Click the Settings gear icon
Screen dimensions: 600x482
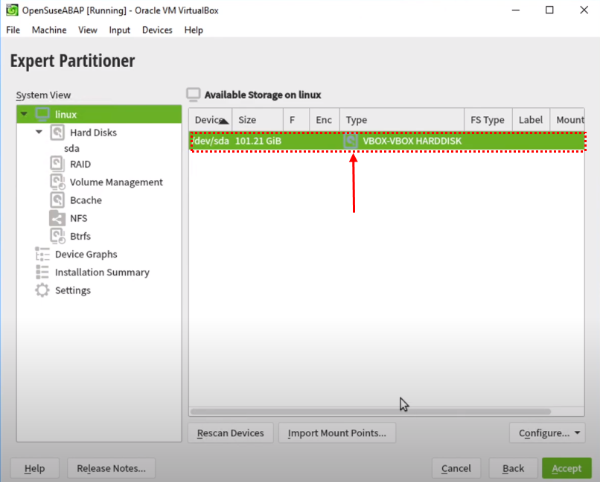42,290
